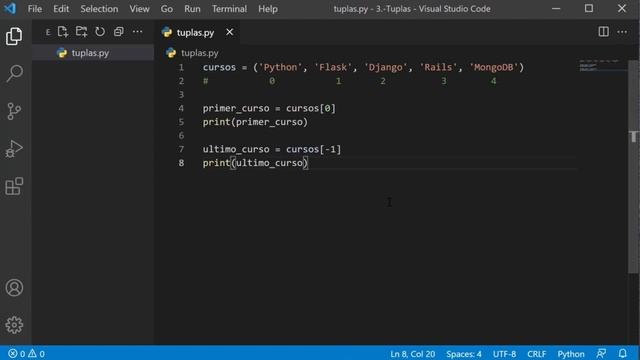Open the File menu
Image resolution: width=640 pixels, height=360 pixels.
35,9
